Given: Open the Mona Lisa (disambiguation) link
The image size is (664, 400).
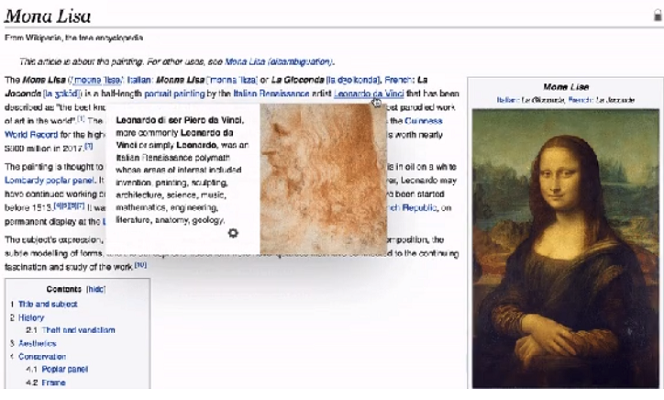Looking at the screenshot, I should click(279, 61).
